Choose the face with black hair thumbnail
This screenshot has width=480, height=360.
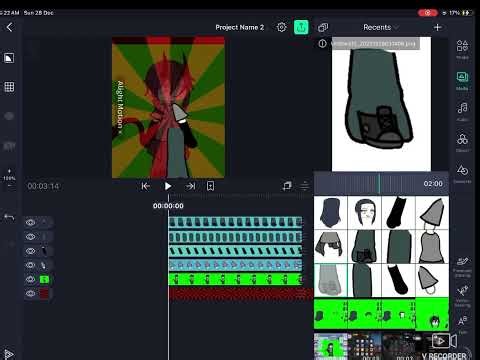[365, 212]
